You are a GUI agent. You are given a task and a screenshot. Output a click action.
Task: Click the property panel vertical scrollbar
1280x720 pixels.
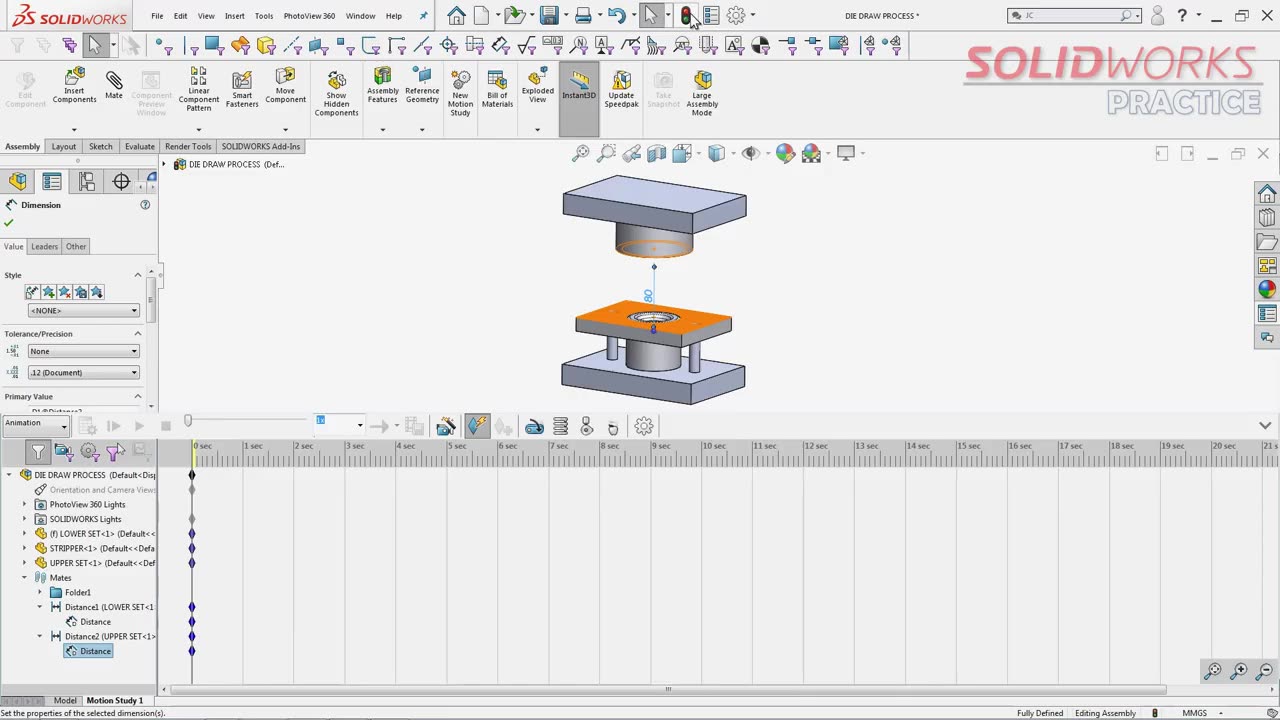click(152, 300)
